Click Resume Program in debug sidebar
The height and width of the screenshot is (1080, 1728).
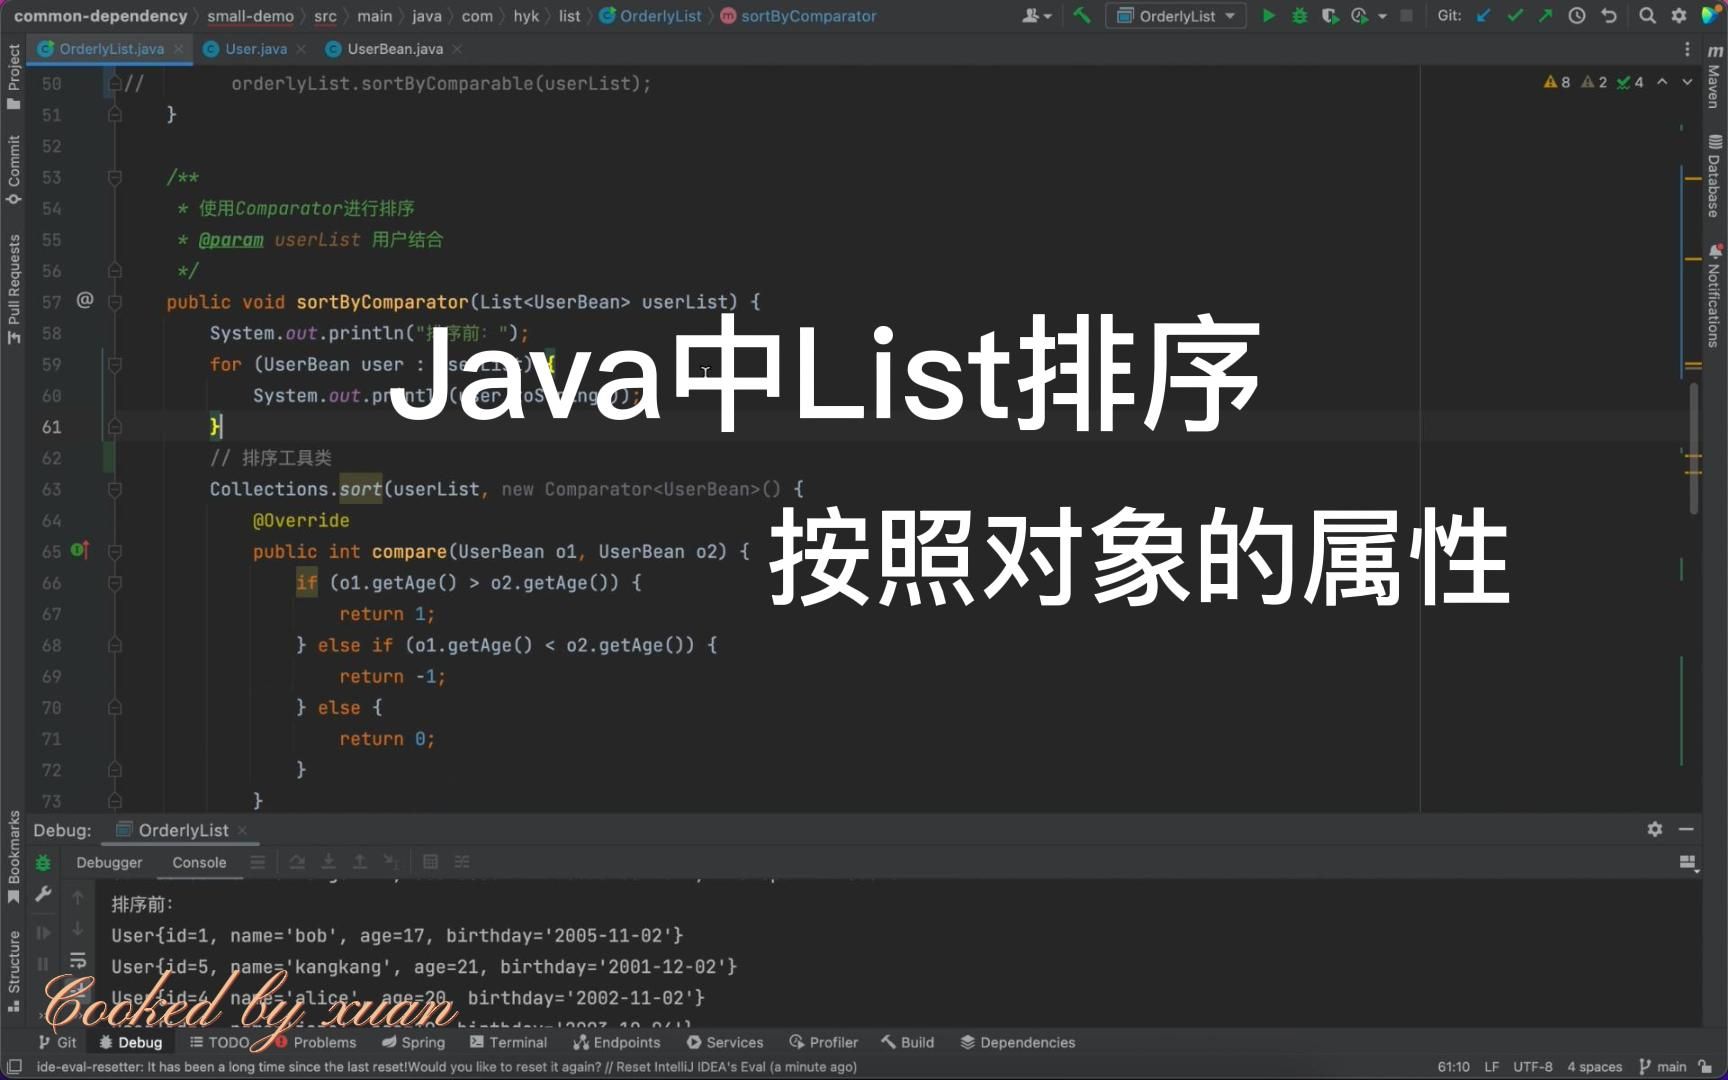point(43,932)
